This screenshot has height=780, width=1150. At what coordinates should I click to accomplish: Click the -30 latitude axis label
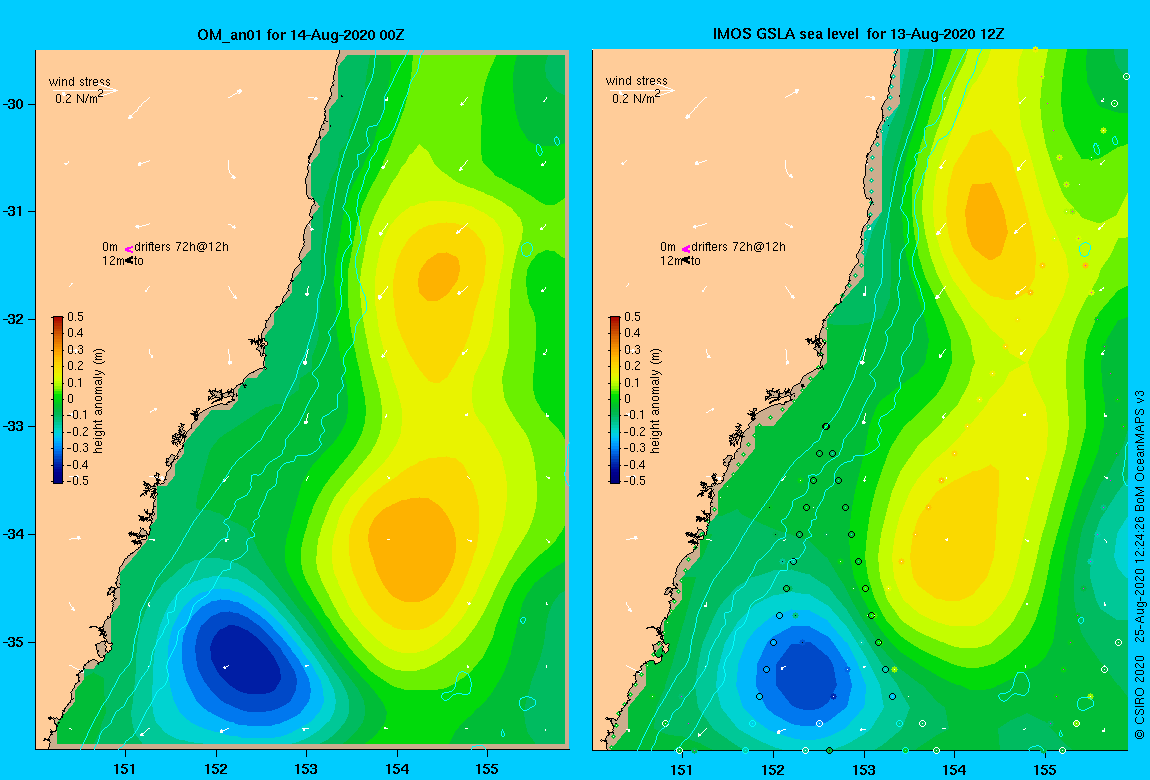click(14, 104)
